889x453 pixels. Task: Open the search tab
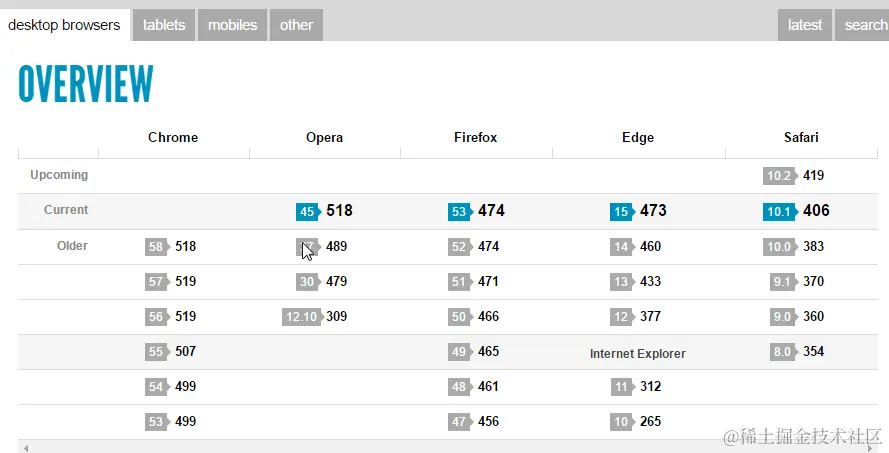tap(862, 25)
